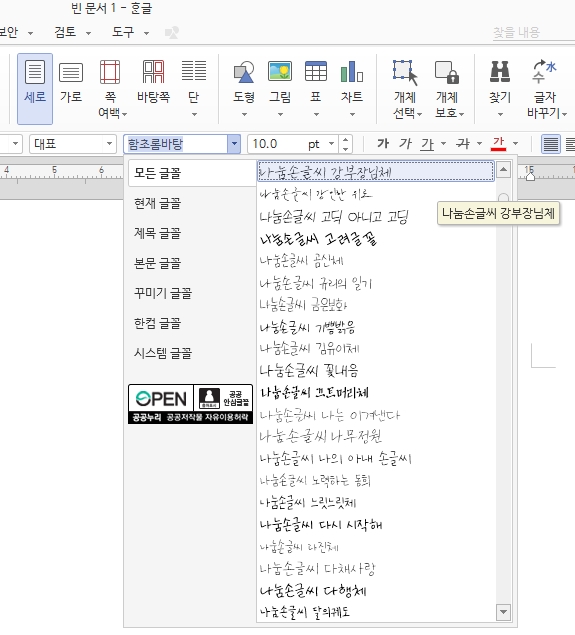Click the 개체 선택 object select tool
Image resolution: width=575 pixels, height=635 pixels.
[x=406, y=89]
